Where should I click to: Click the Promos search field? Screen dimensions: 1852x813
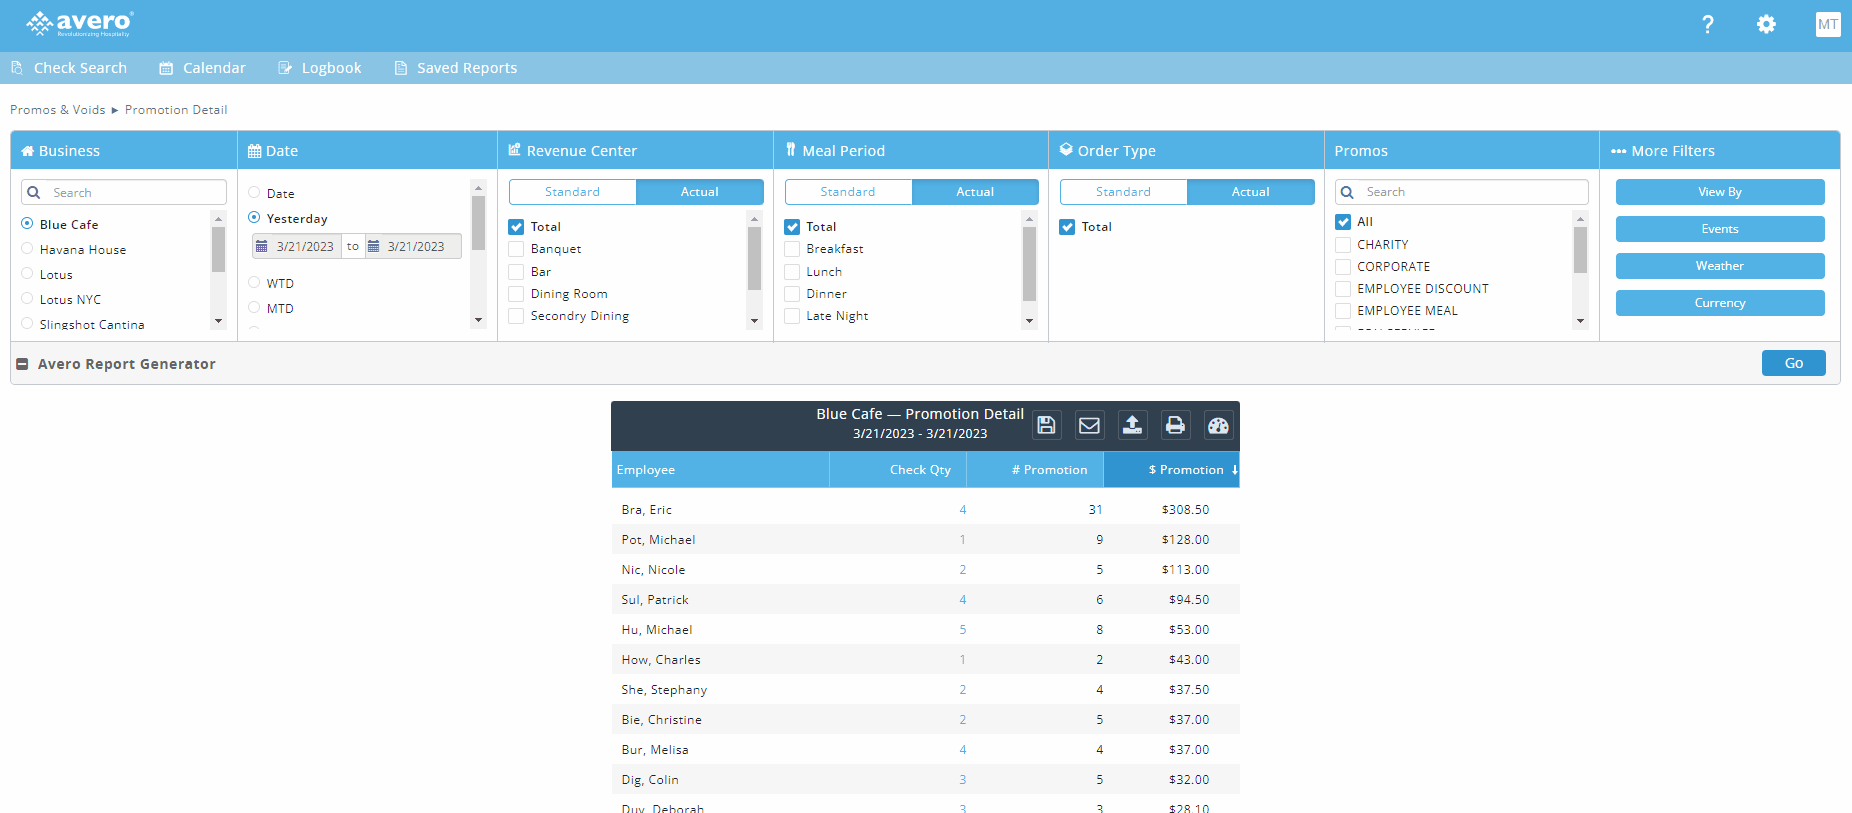(x=1470, y=192)
